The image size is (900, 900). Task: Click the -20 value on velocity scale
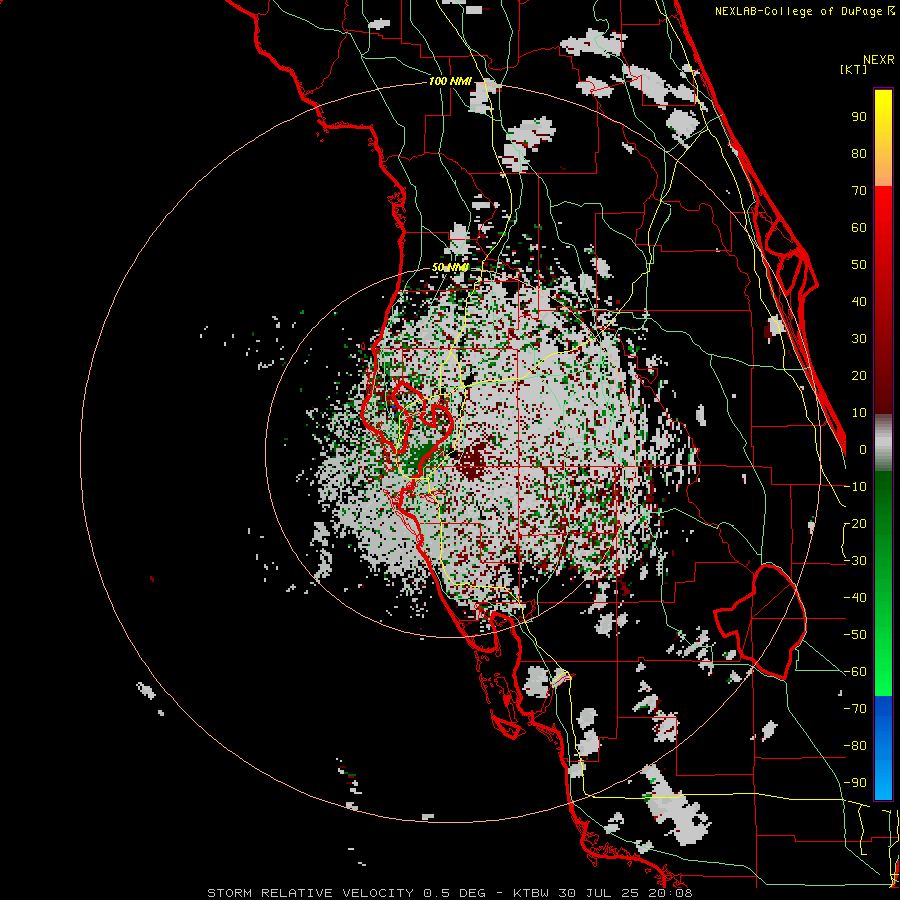pyautogui.click(x=856, y=523)
